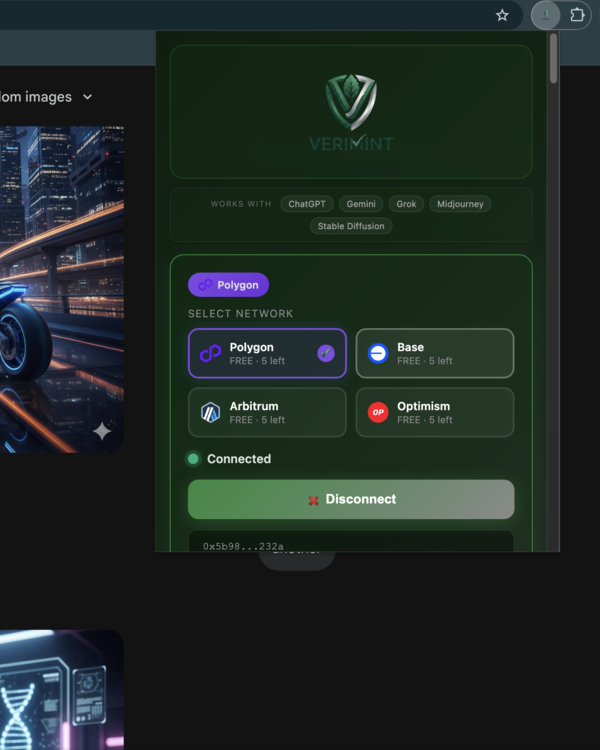
Task: Click the red X disconnect icon
Action: point(313,500)
